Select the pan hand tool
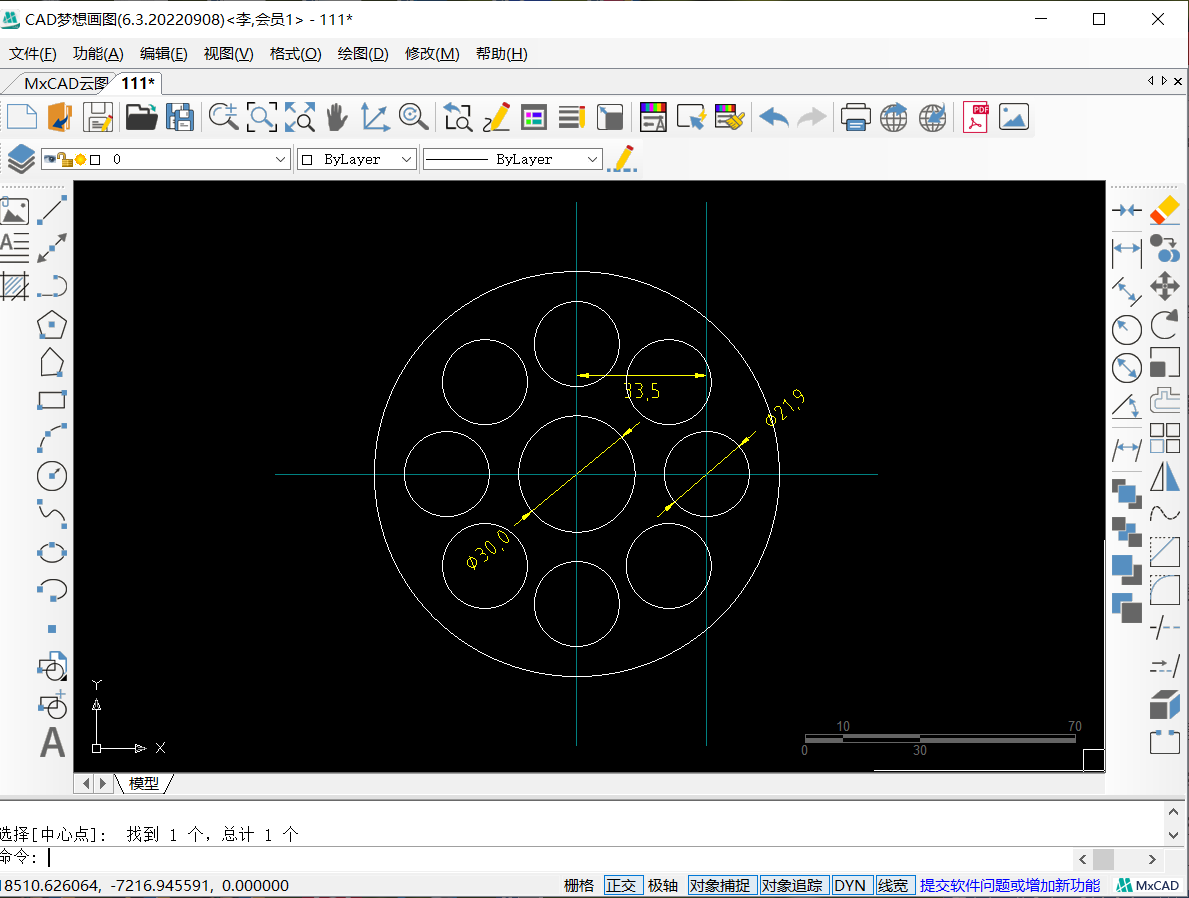The width and height of the screenshot is (1189, 898). tap(337, 118)
